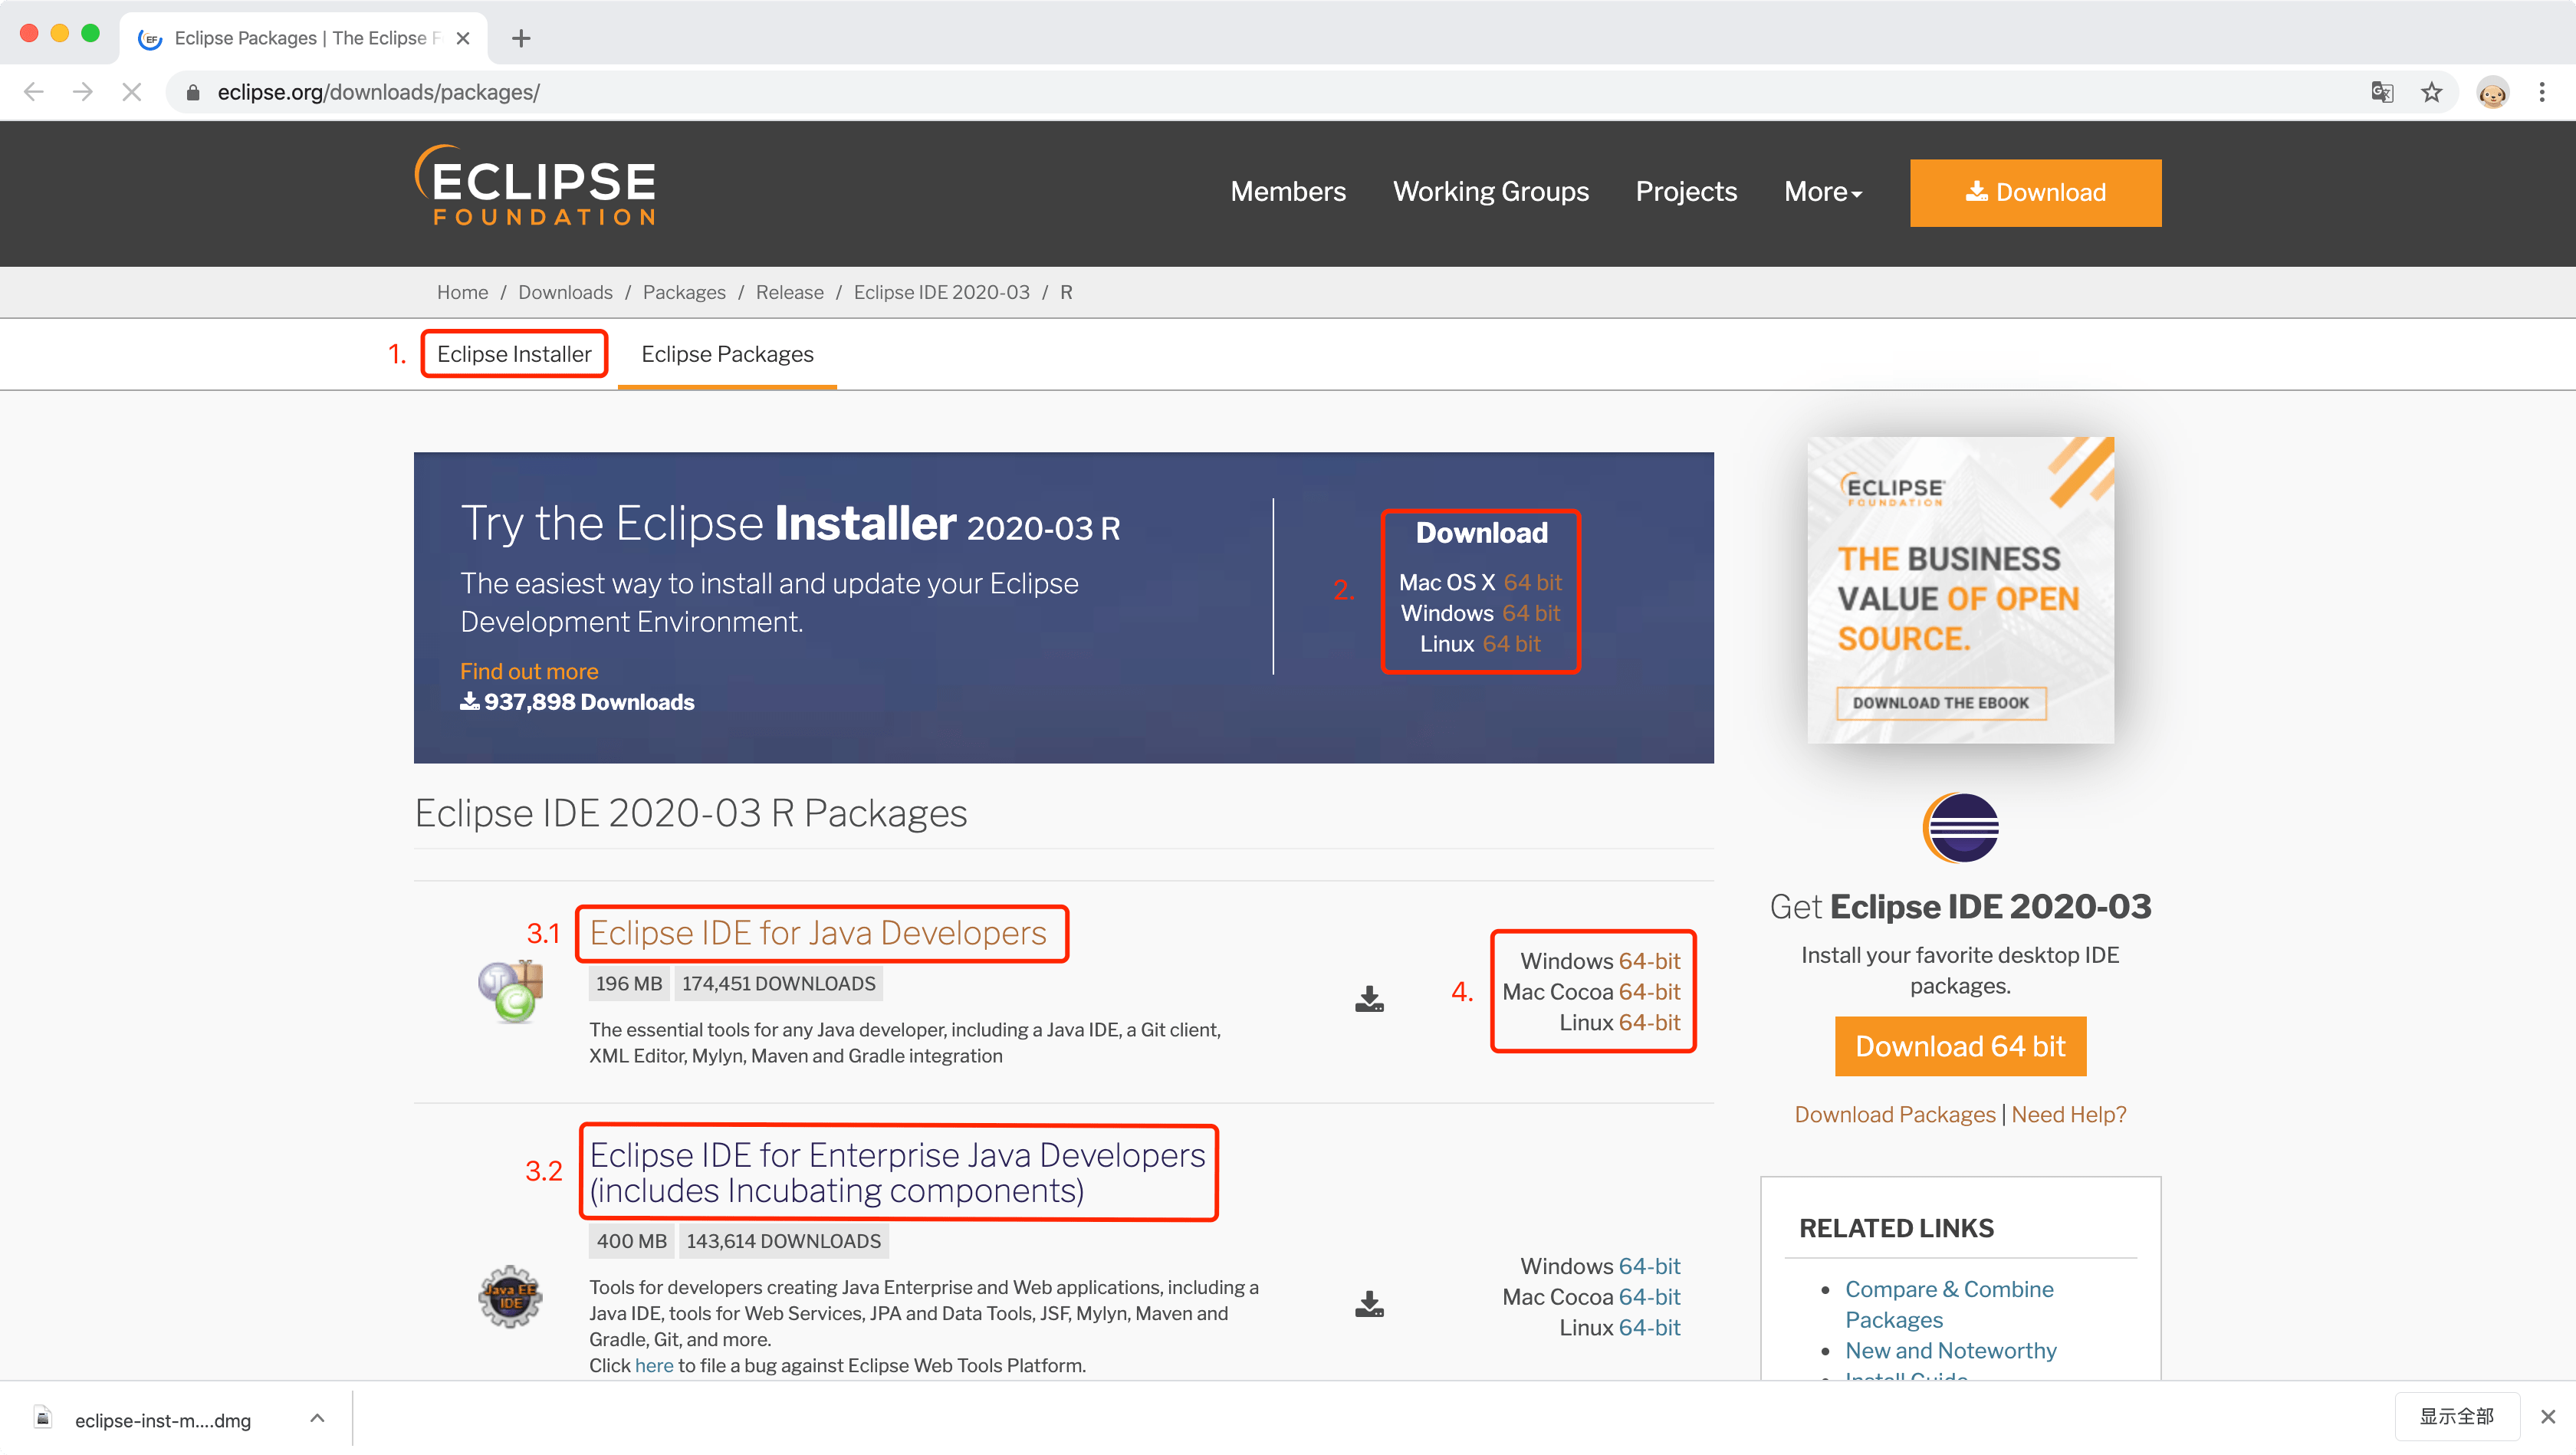Click download icon for Enterprise Java package
Screen dimensions: 2576x1455
(1369, 1303)
